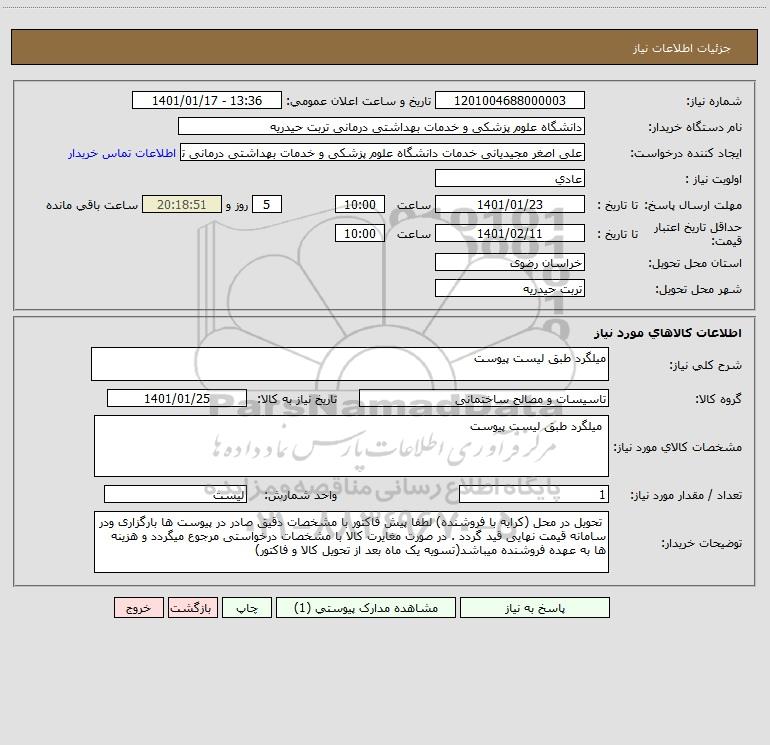Image resolution: width=770 pixels, height=745 pixels.
Task: Click the مشخصات کالای مورد نیاز text area
Action: tap(351, 446)
